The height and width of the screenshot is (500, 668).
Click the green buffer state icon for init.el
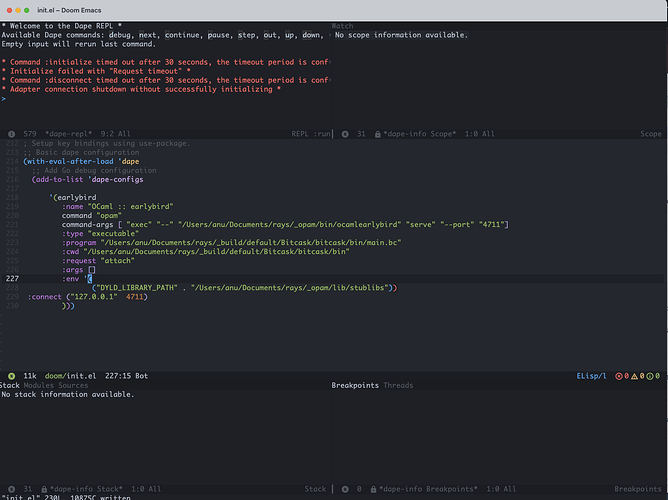[x=12, y=376]
